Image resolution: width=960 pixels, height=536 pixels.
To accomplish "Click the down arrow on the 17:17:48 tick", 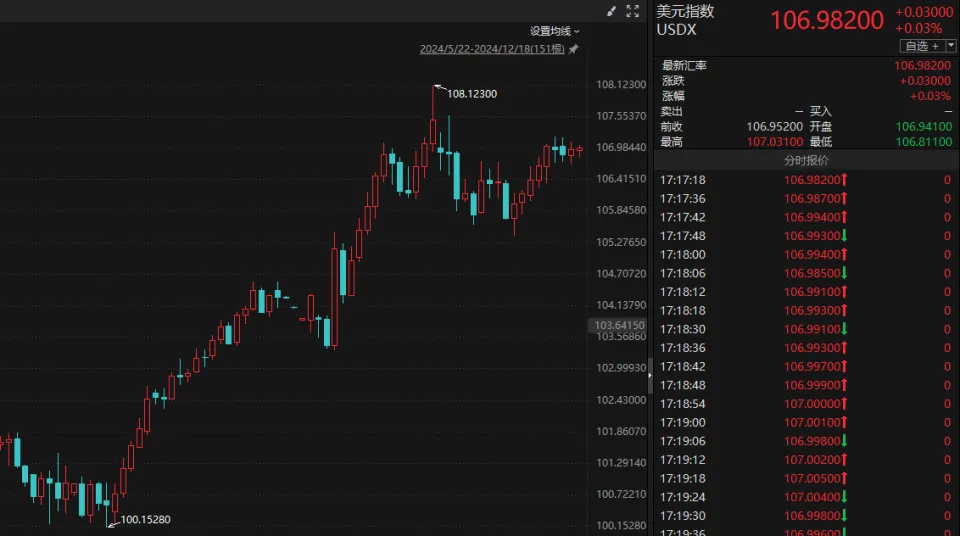I will click(x=844, y=236).
